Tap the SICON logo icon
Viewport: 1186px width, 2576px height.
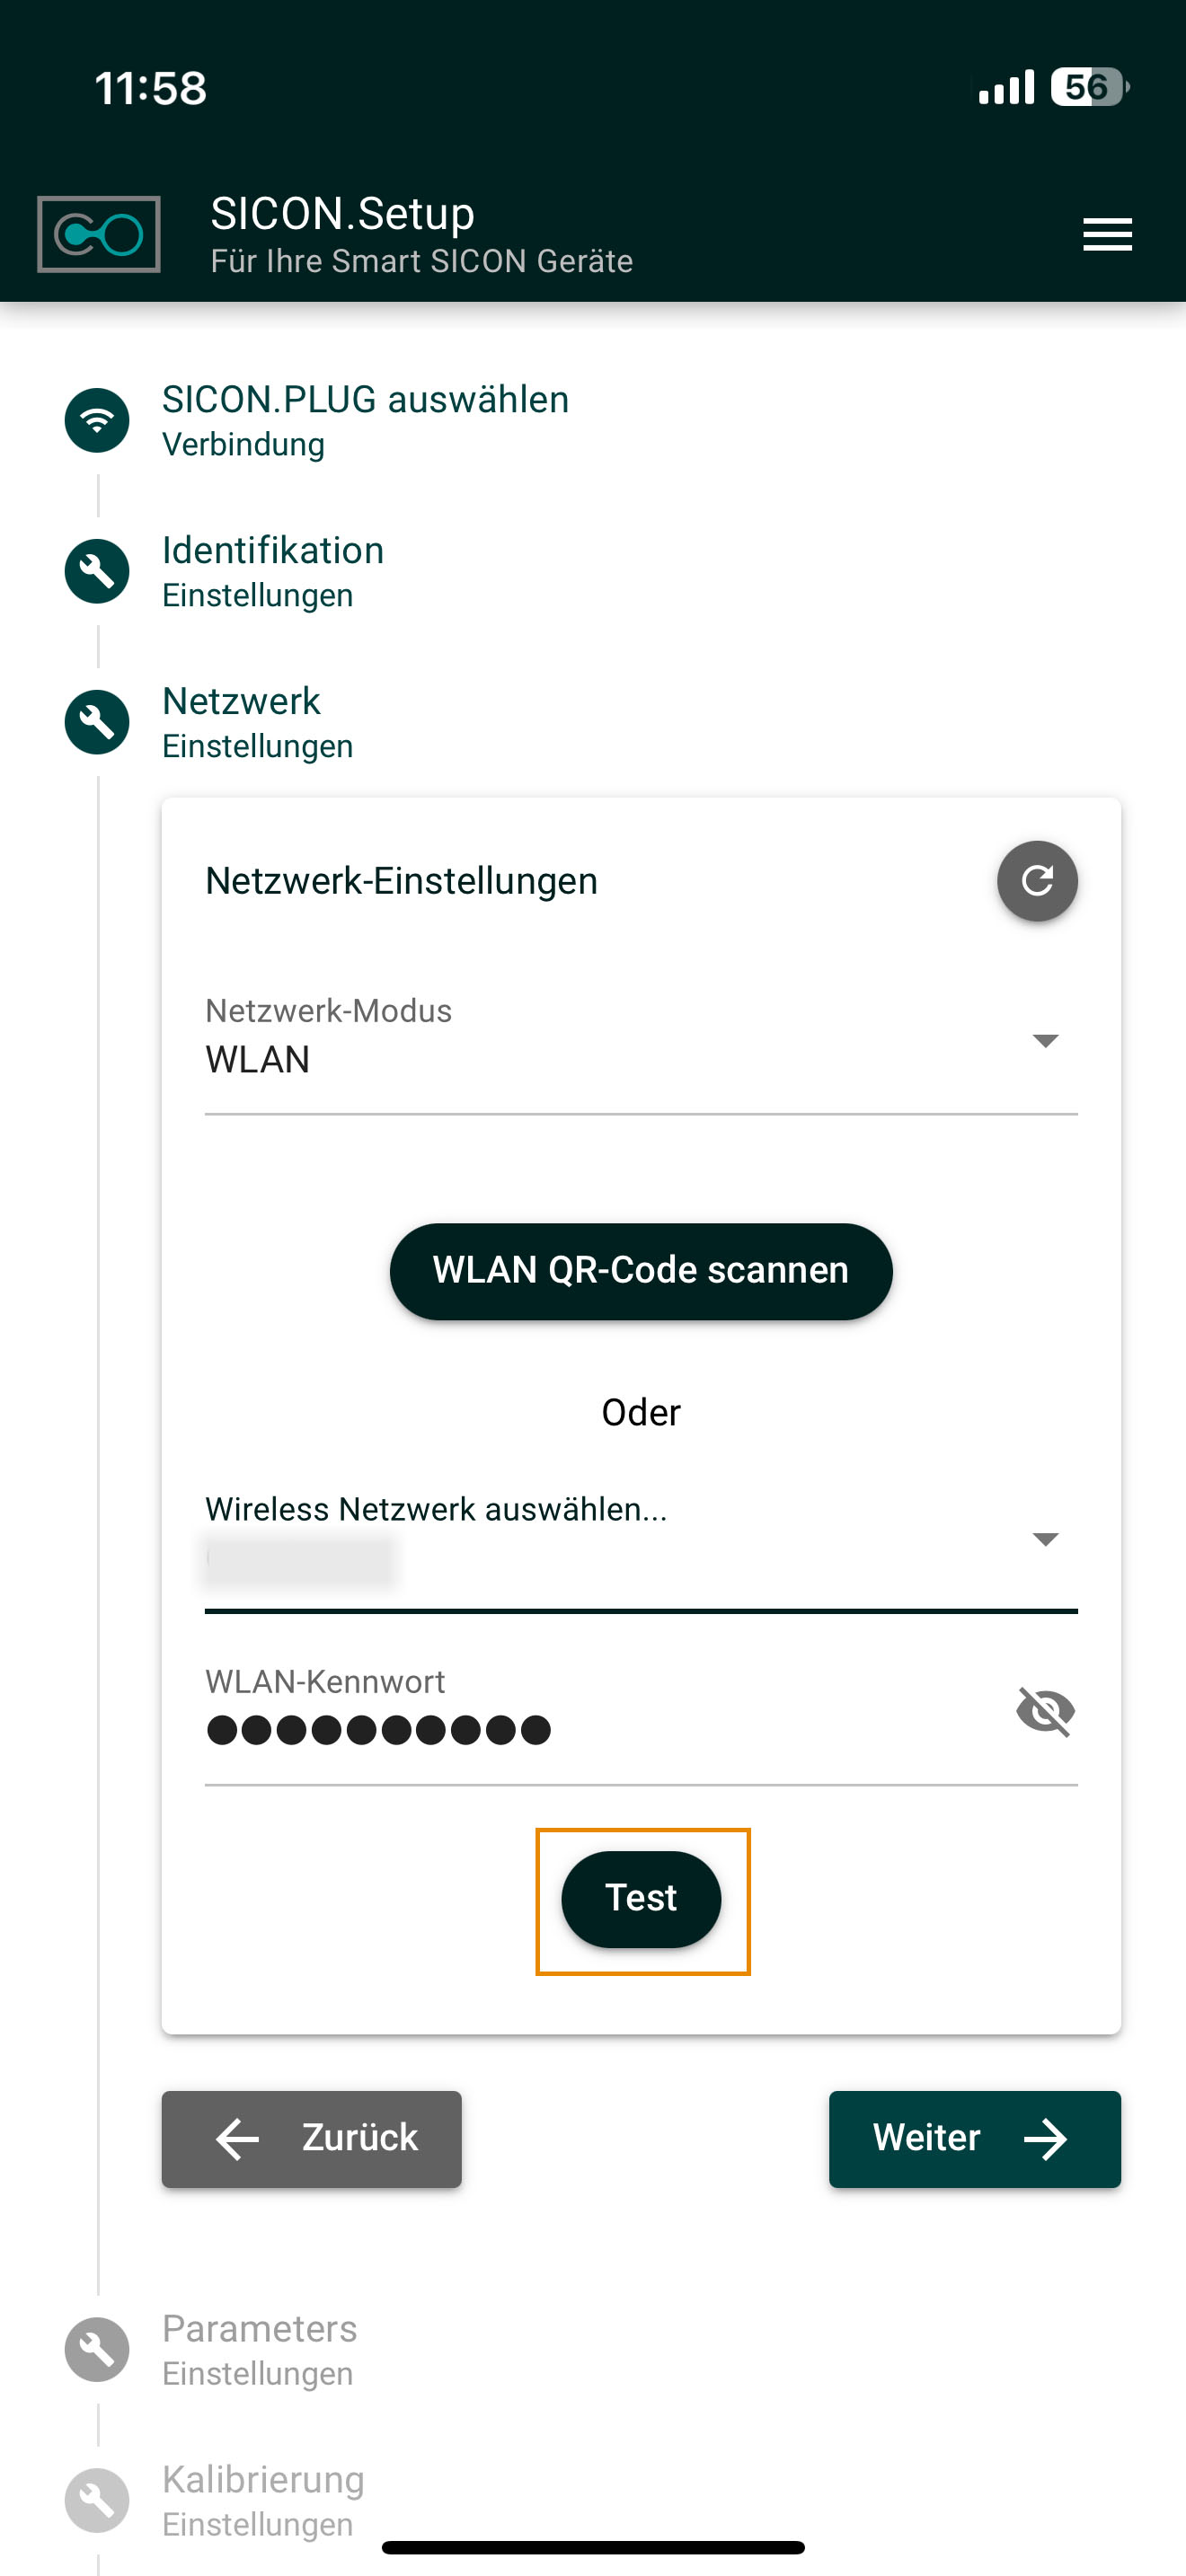tap(99, 235)
